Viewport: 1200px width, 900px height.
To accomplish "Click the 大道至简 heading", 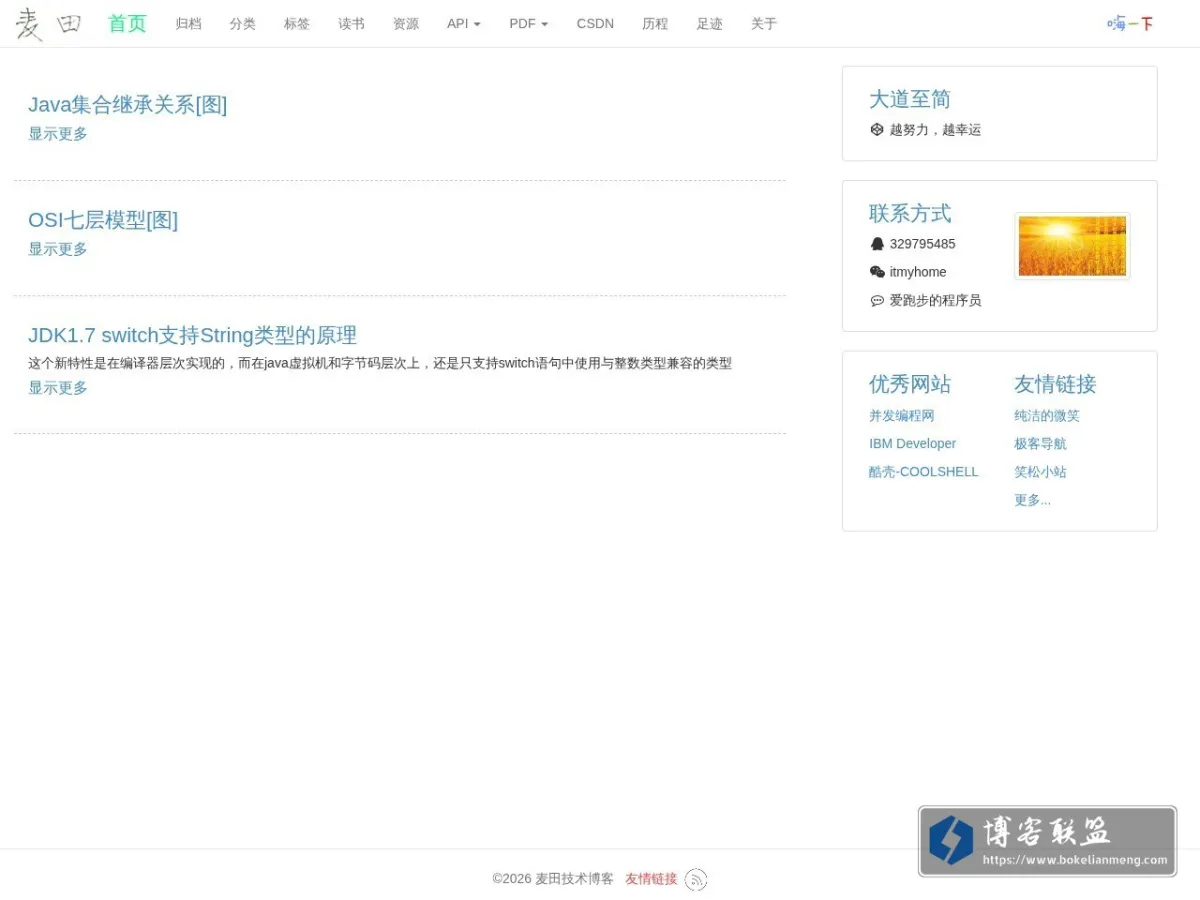I will coord(910,99).
